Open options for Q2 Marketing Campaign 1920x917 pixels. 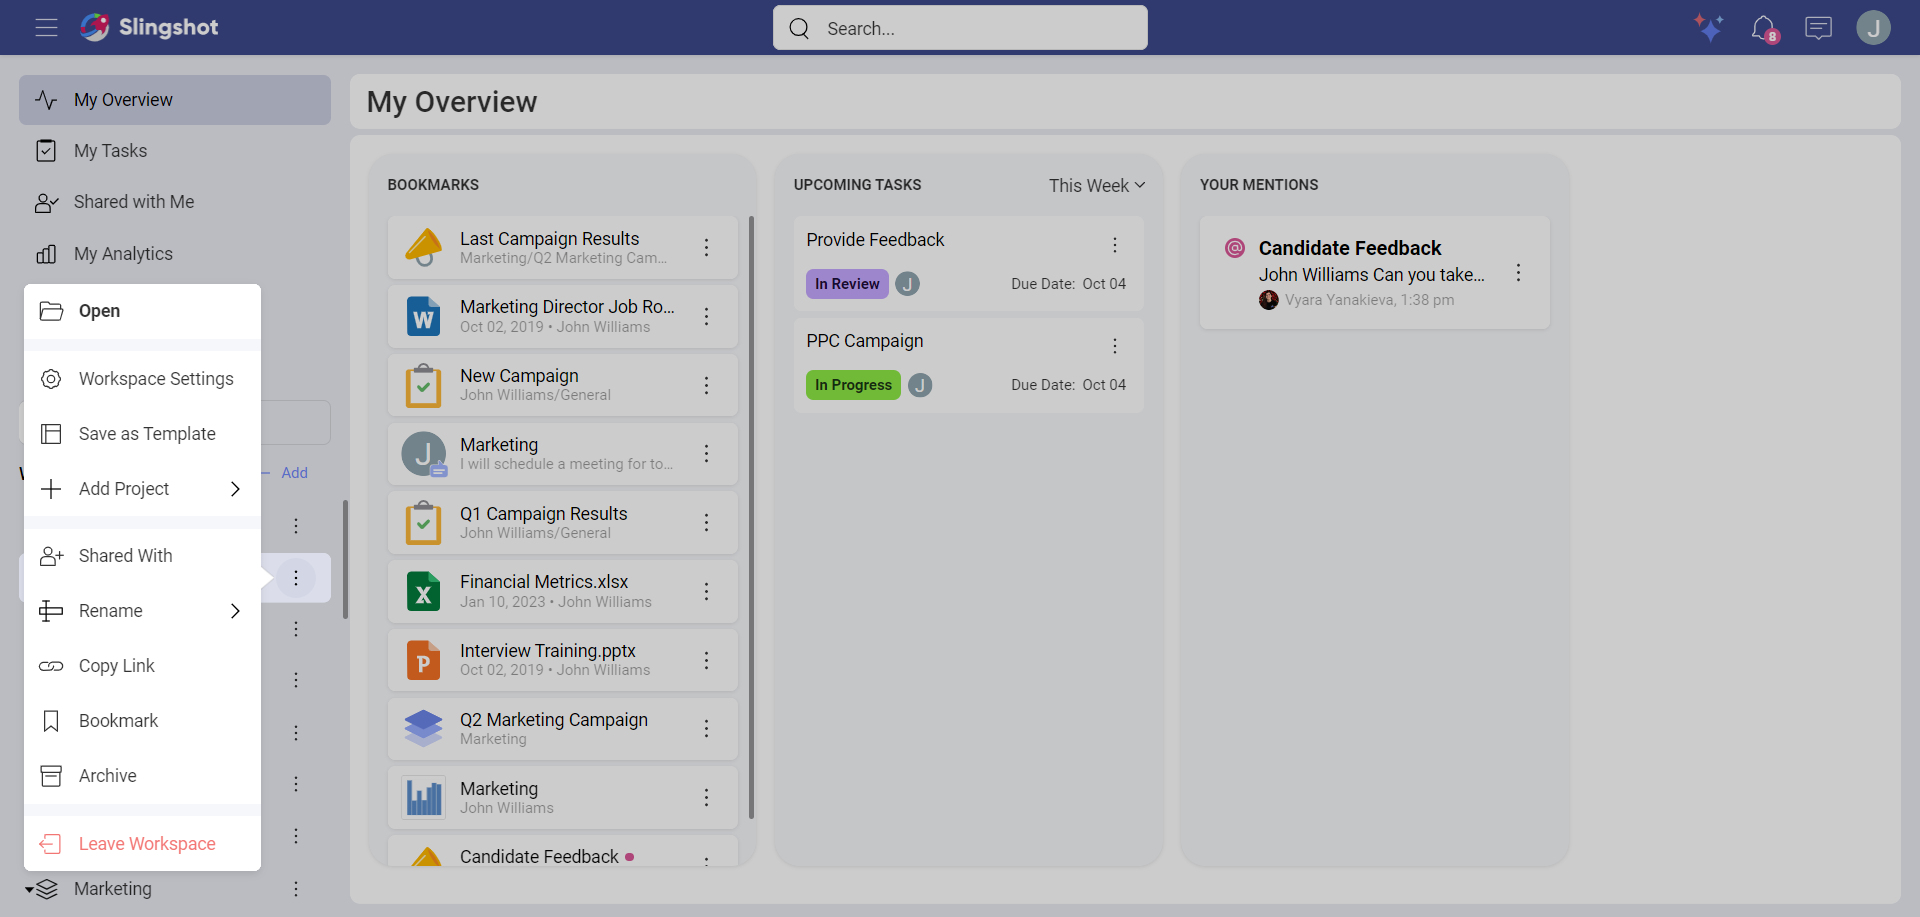pyautogui.click(x=706, y=729)
